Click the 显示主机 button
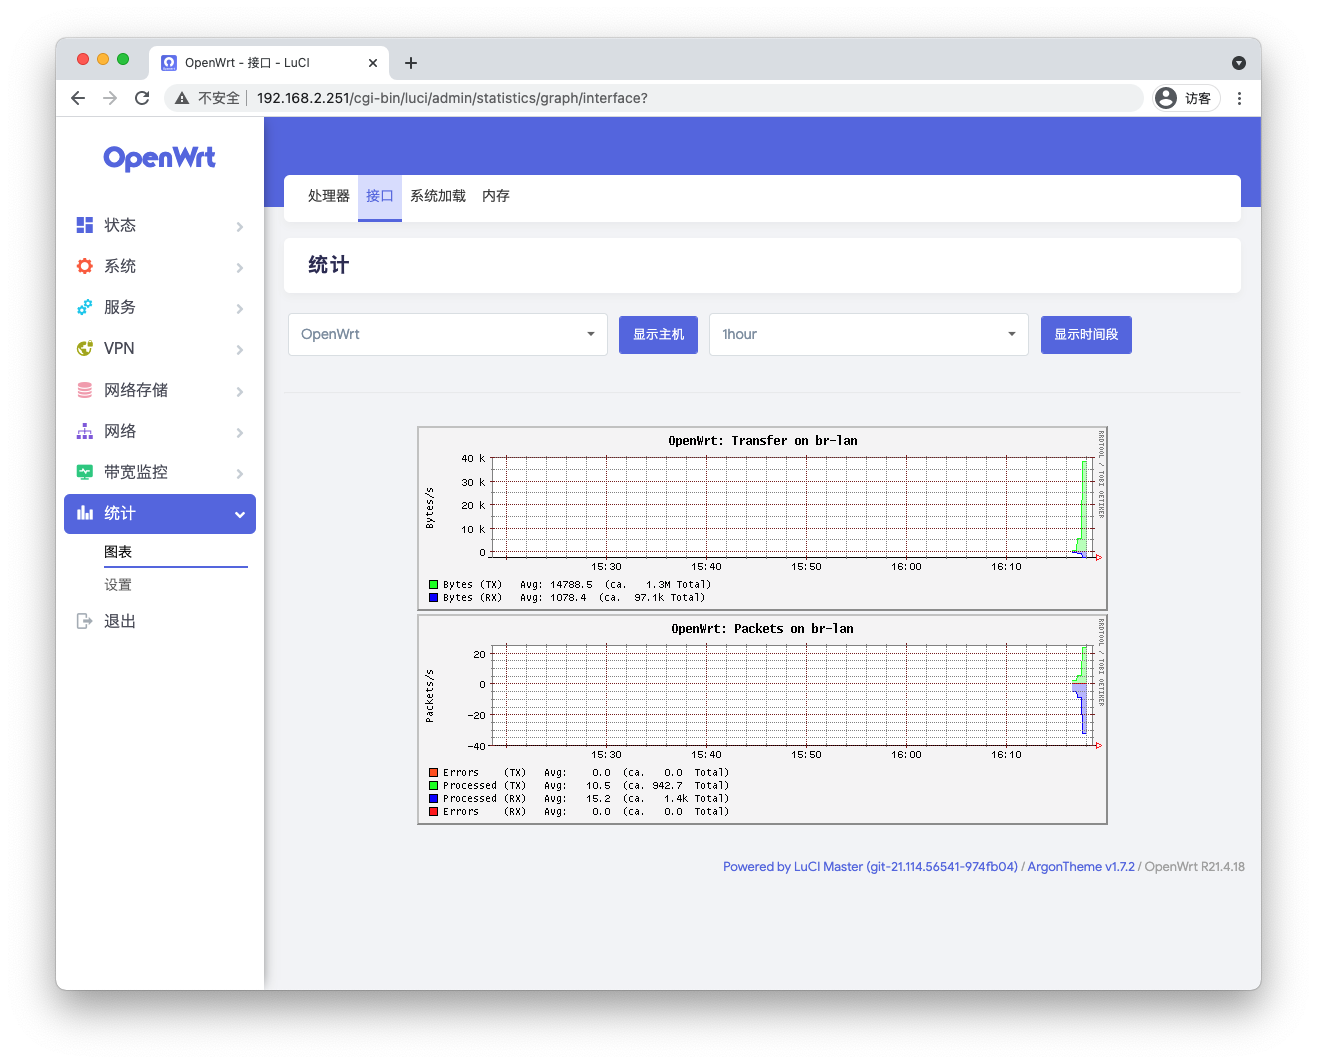 [658, 334]
